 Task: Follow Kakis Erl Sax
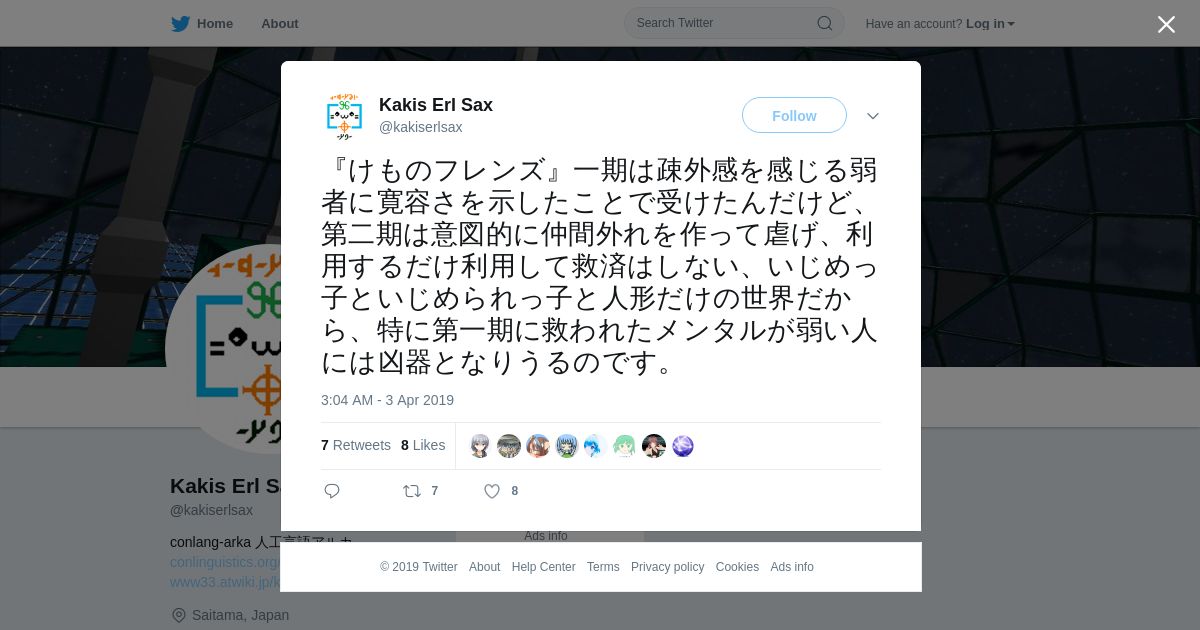point(794,116)
